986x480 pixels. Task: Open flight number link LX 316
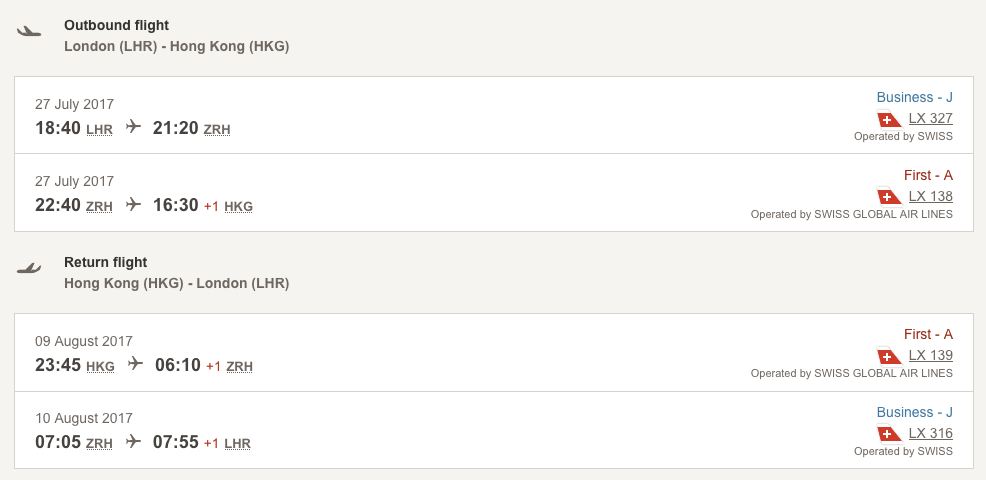click(931, 433)
